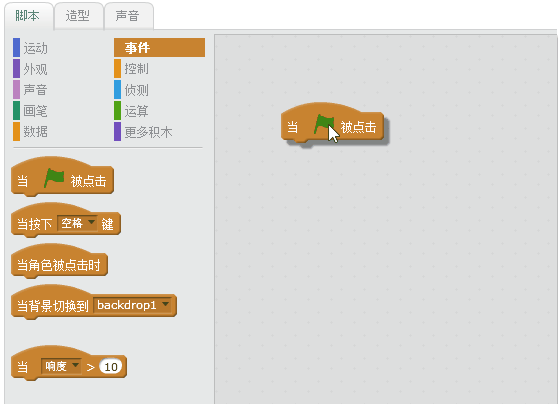Open the 空格 key dropdown
Screen dimensions: 558x404
77,224
